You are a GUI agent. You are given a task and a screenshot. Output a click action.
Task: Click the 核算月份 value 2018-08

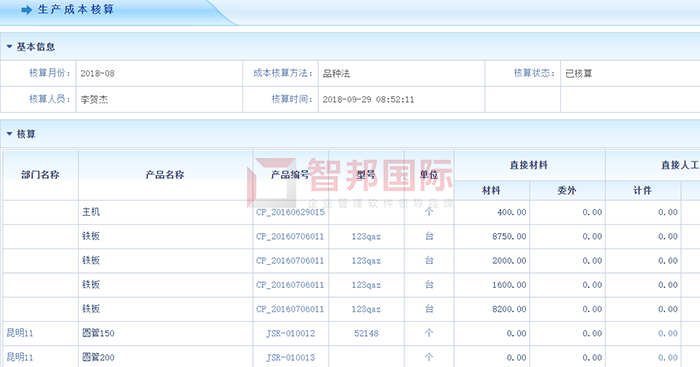(97, 73)
